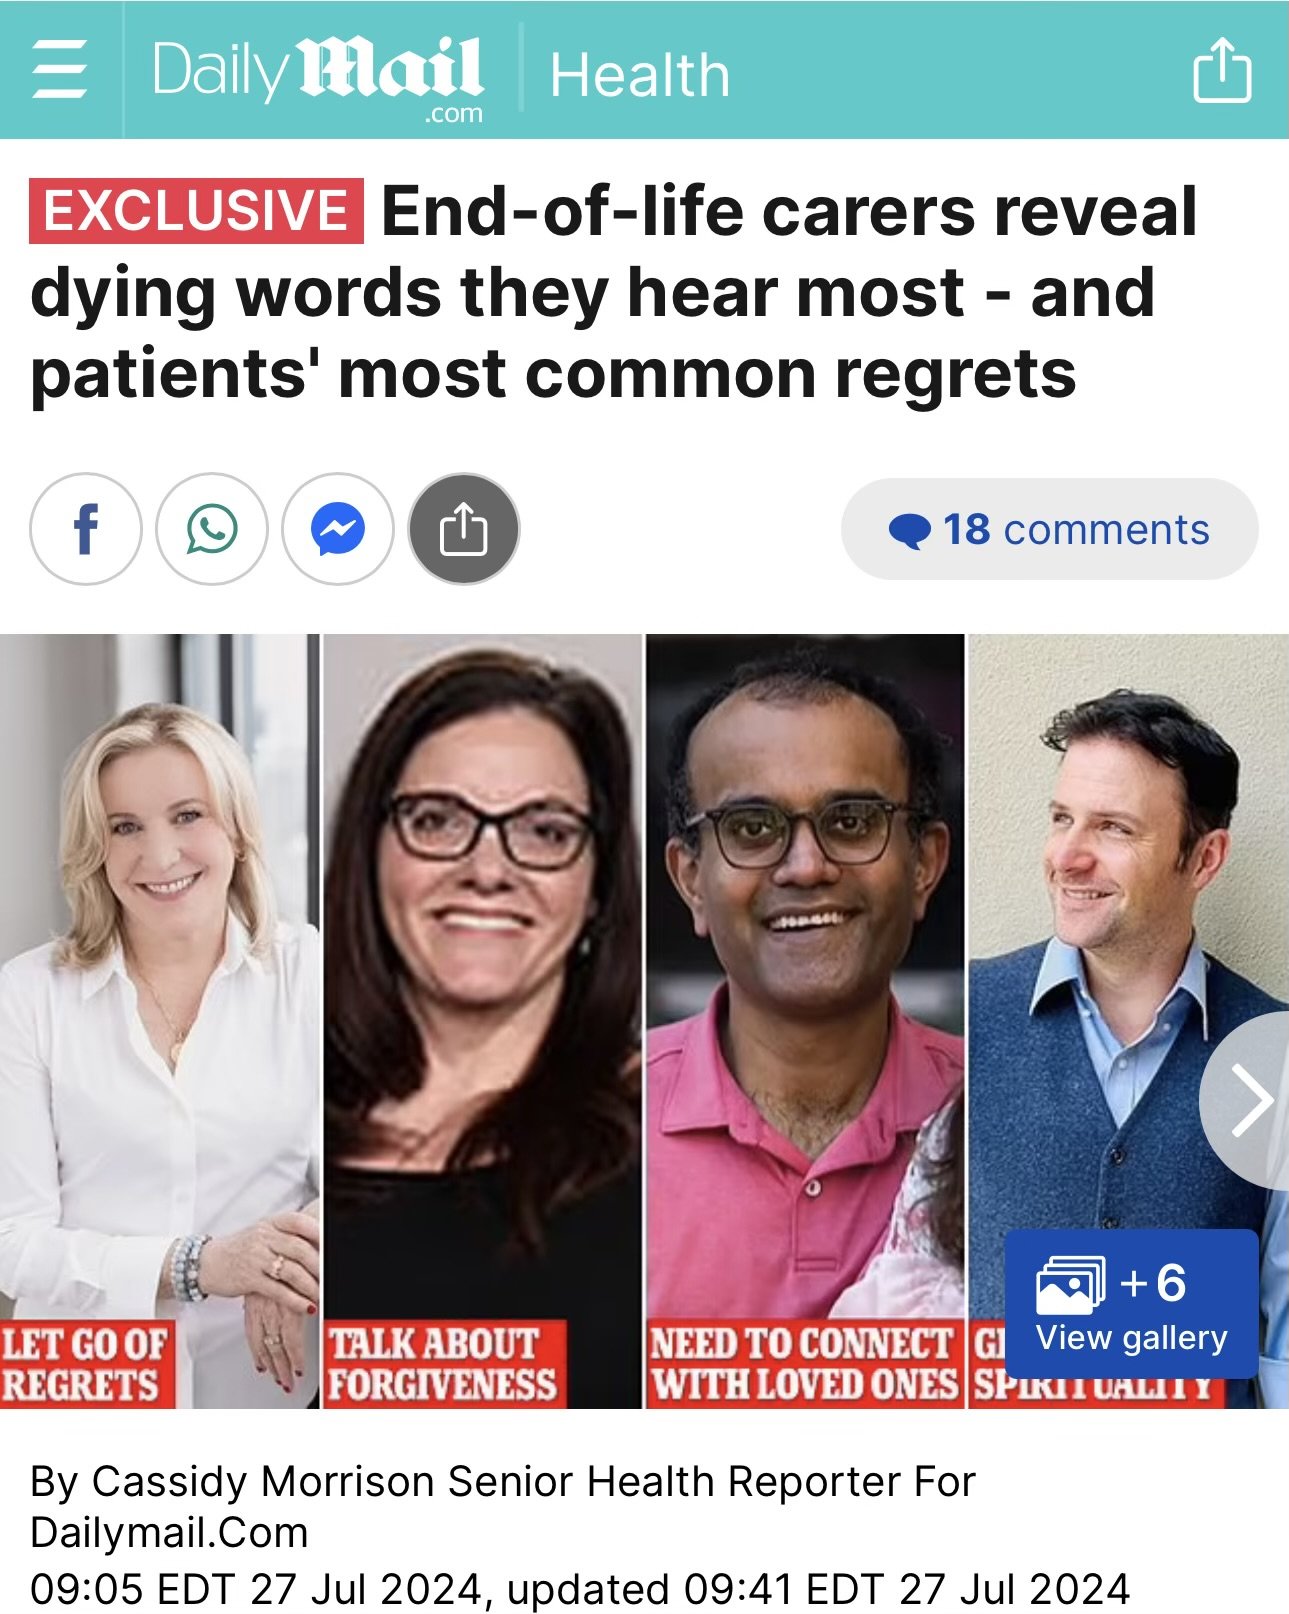
Task: Share article via WhatsApp
Action: click(x=212, y=529)
